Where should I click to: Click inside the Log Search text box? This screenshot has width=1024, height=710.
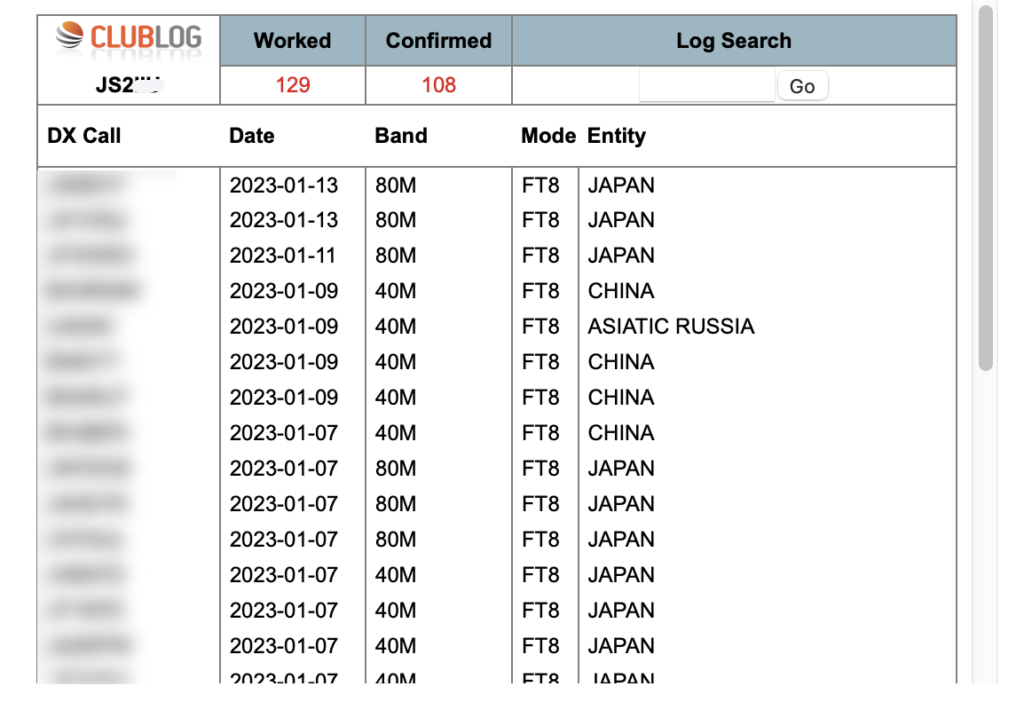[x=706, y=86]
